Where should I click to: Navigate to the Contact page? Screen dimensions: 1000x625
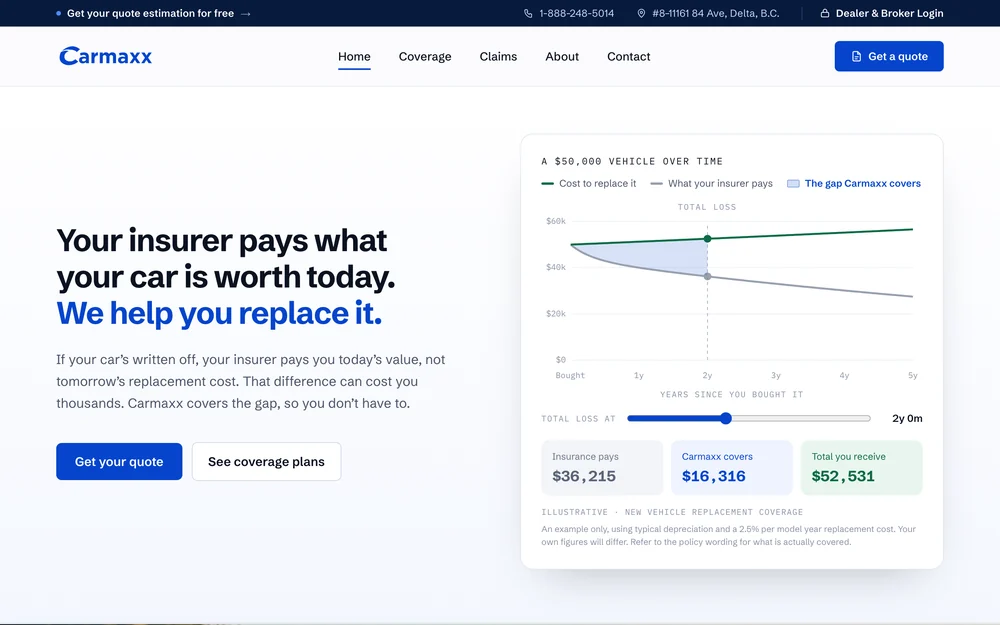(x=628, y=56)
